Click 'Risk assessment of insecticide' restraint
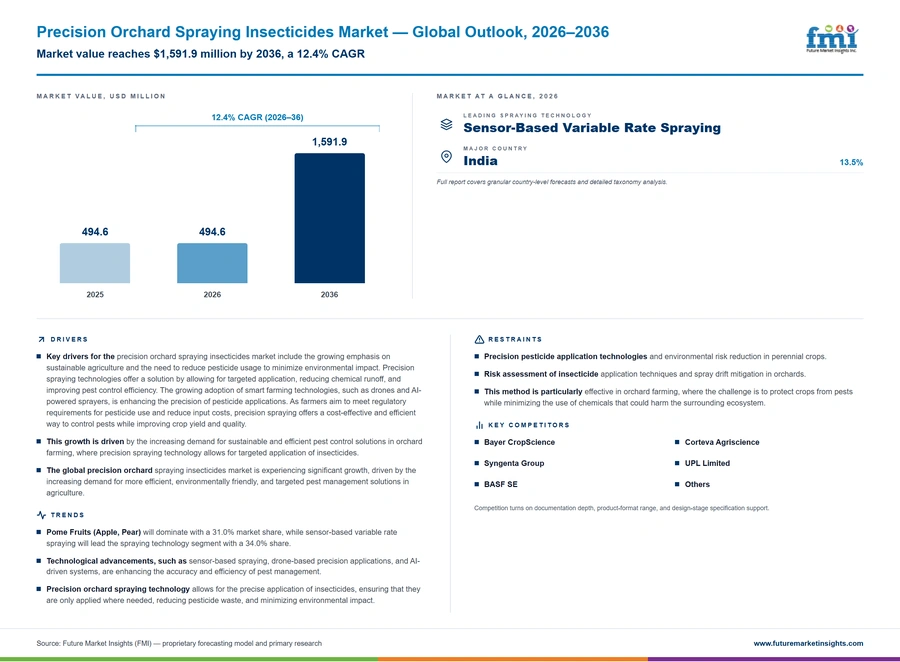Viewport: 900px width, 662px height. point(640,374)
